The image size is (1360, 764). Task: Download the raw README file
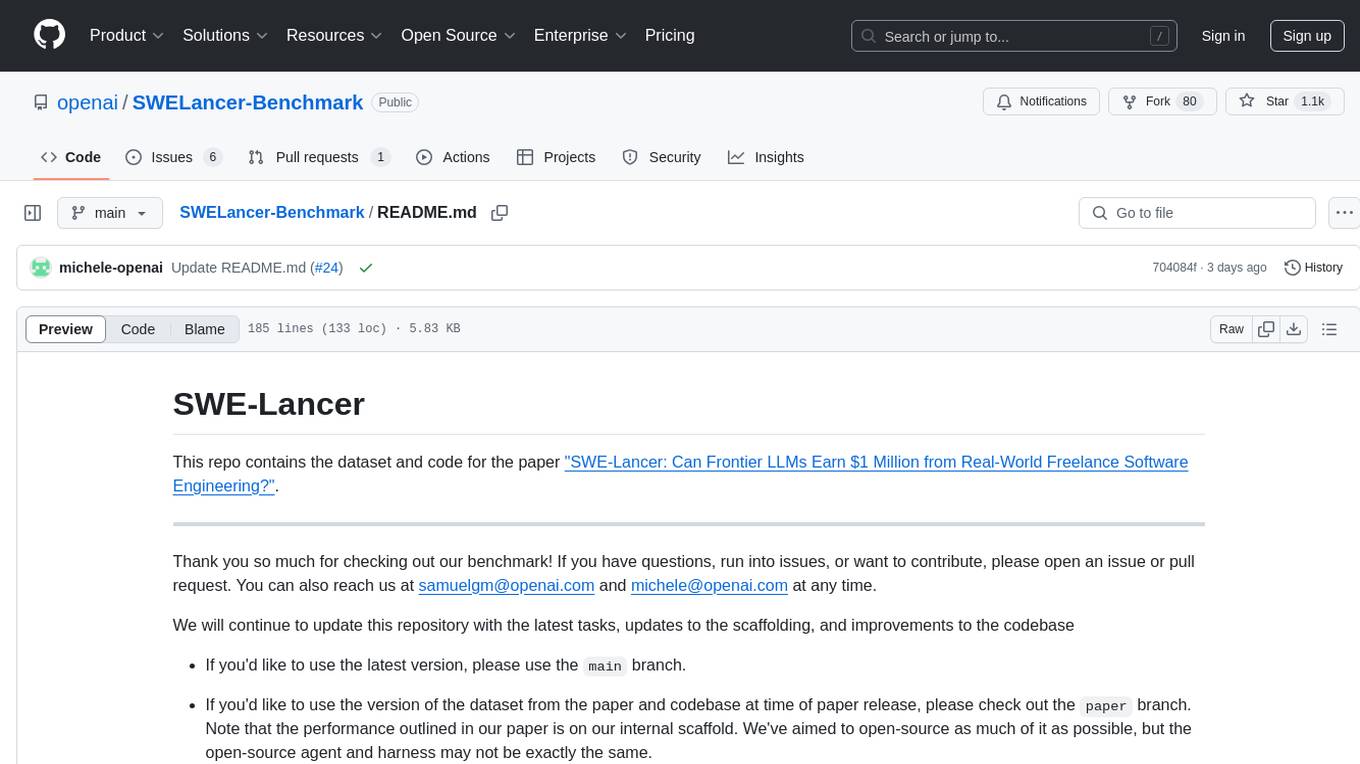1293,329
